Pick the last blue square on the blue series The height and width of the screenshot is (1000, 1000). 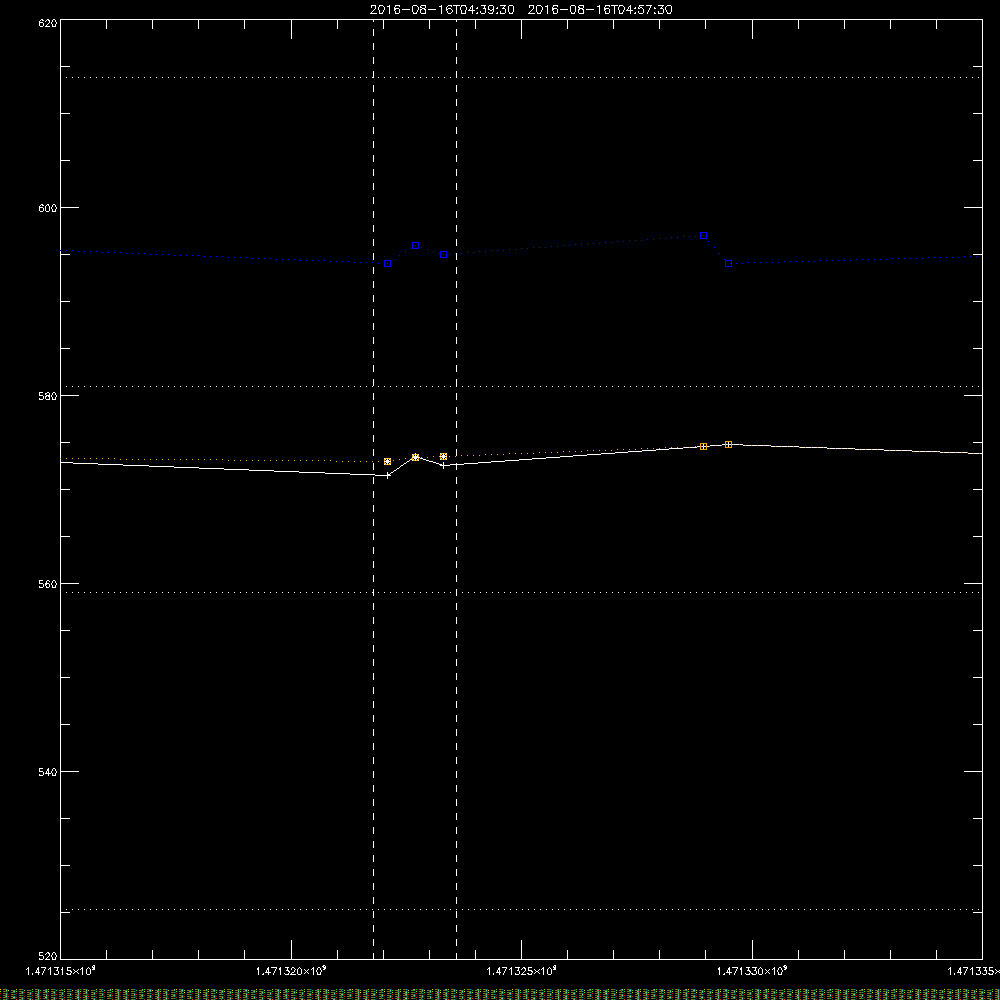click(x=728, y=264)
